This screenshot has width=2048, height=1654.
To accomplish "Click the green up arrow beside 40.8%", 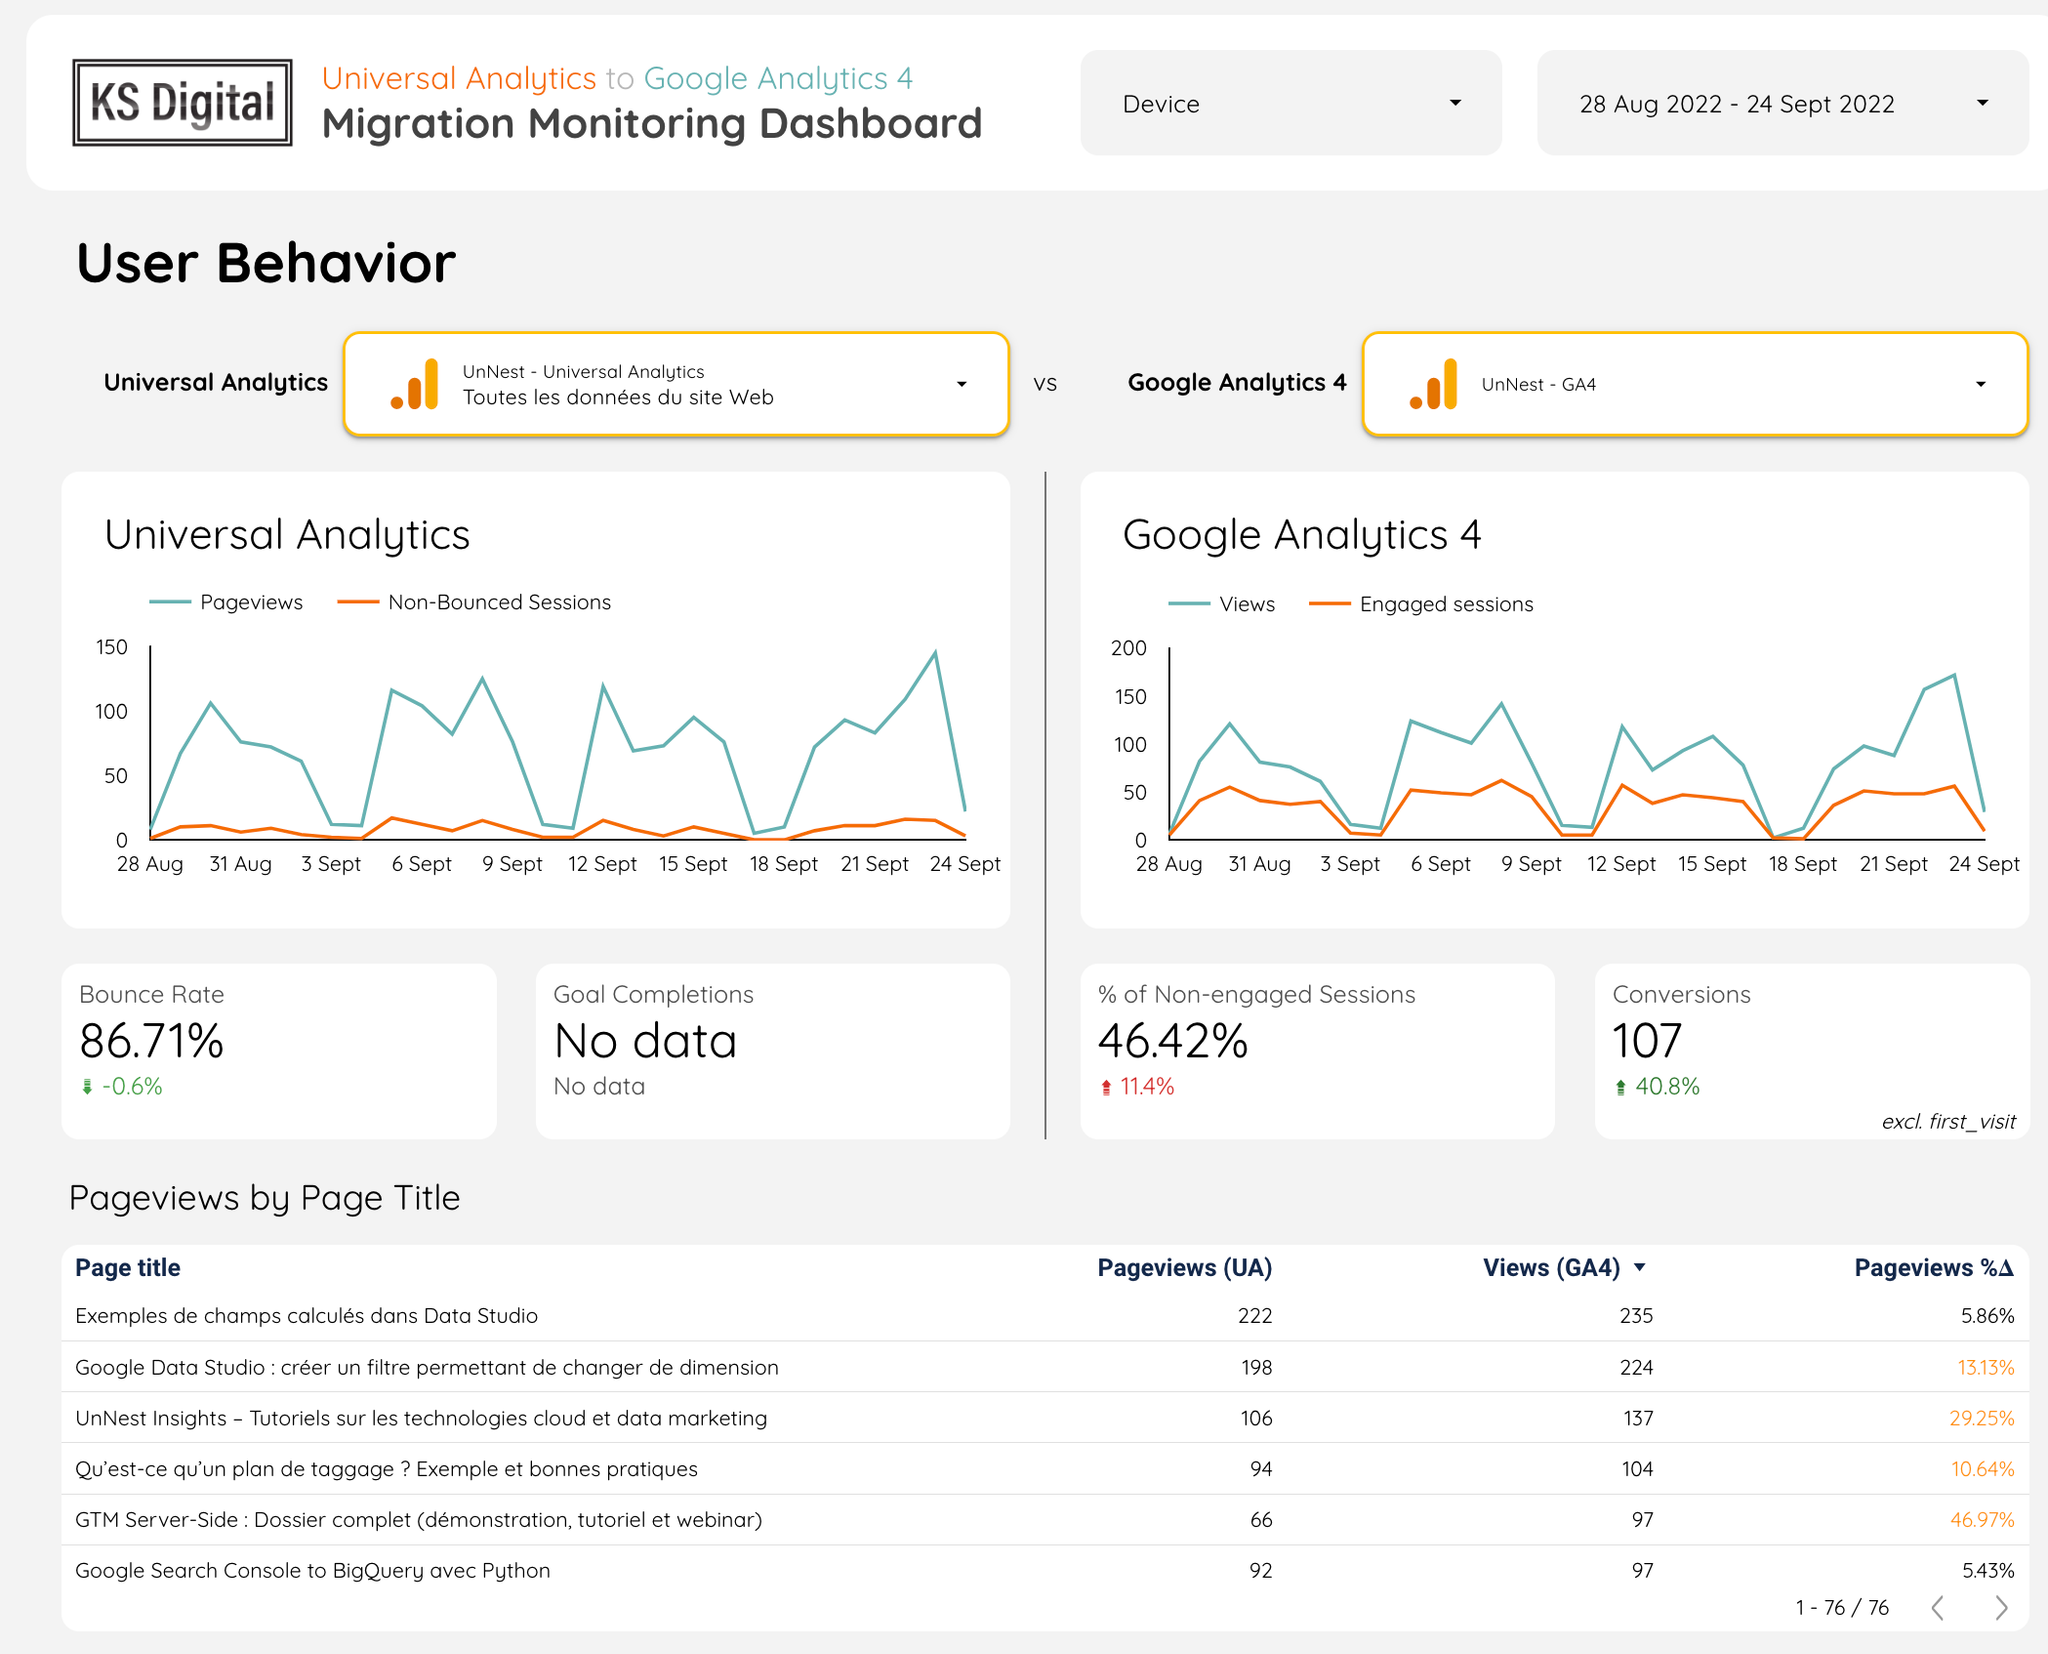I will pos(1621,1087).
